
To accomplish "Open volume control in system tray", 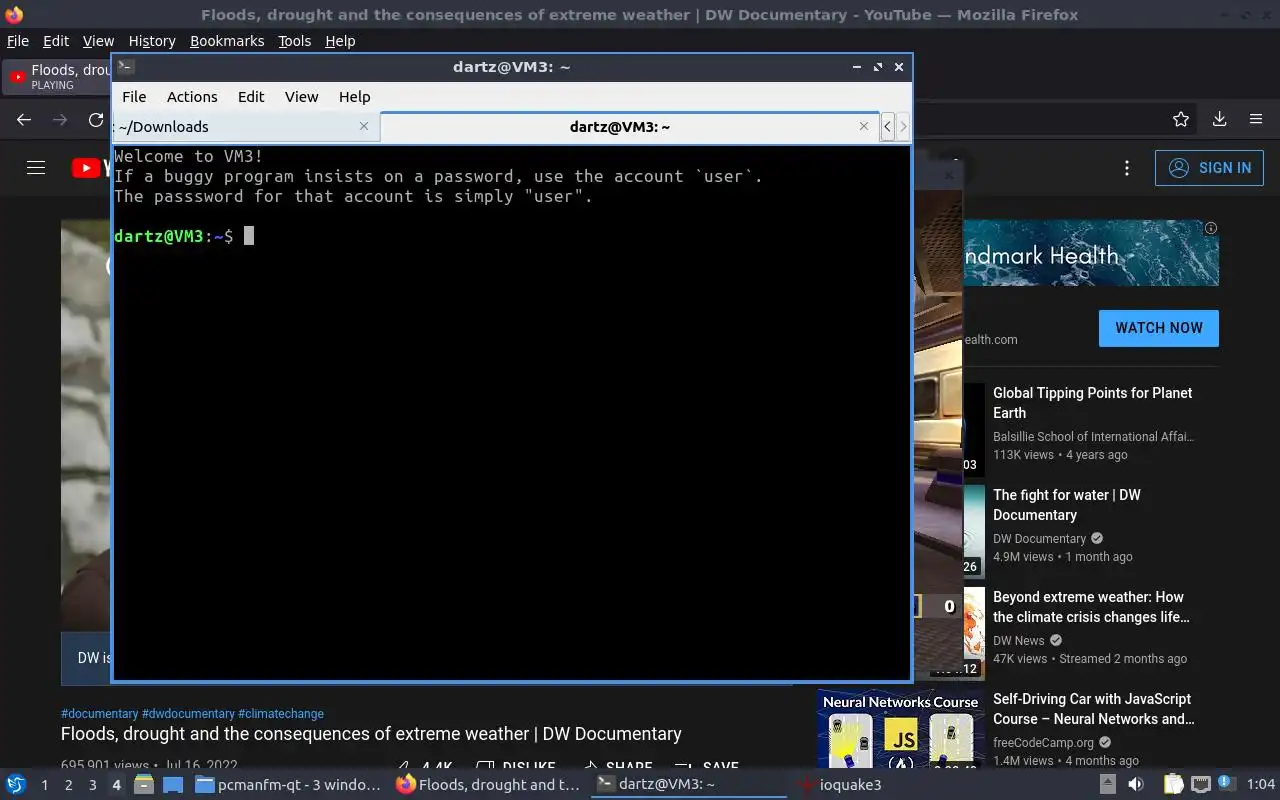I will click(x=1137, y=785).
